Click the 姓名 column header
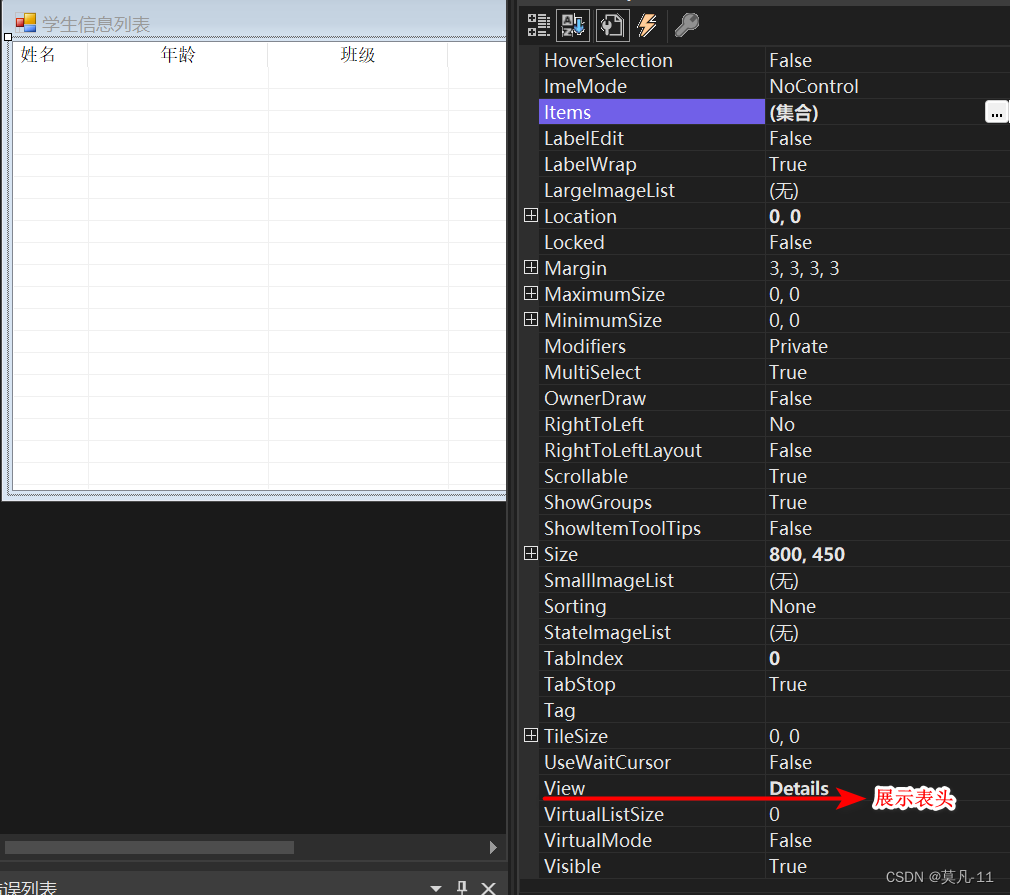This screenshot has width=1010, height=895. 40,55
